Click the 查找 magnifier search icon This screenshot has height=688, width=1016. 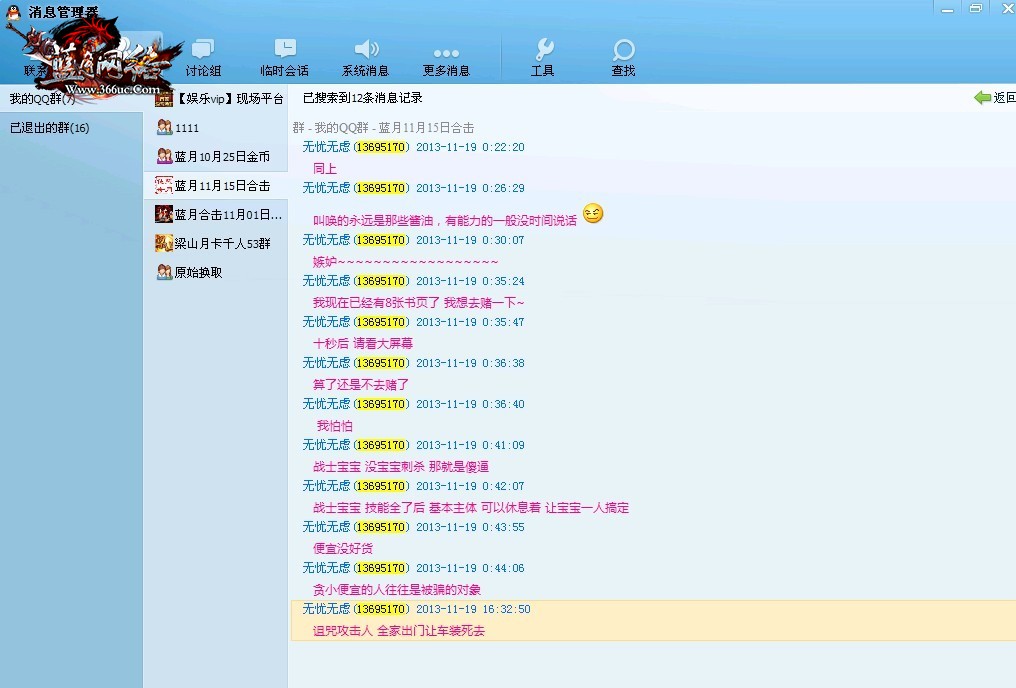[623, 50]
